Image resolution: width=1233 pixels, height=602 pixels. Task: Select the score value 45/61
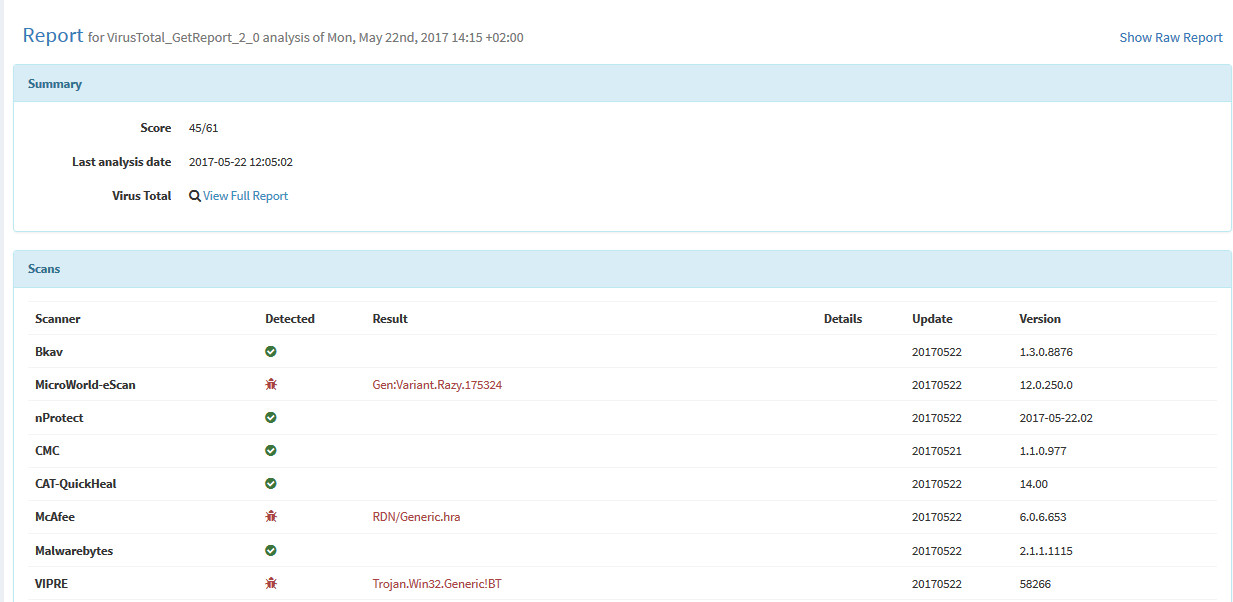[203, 128]
